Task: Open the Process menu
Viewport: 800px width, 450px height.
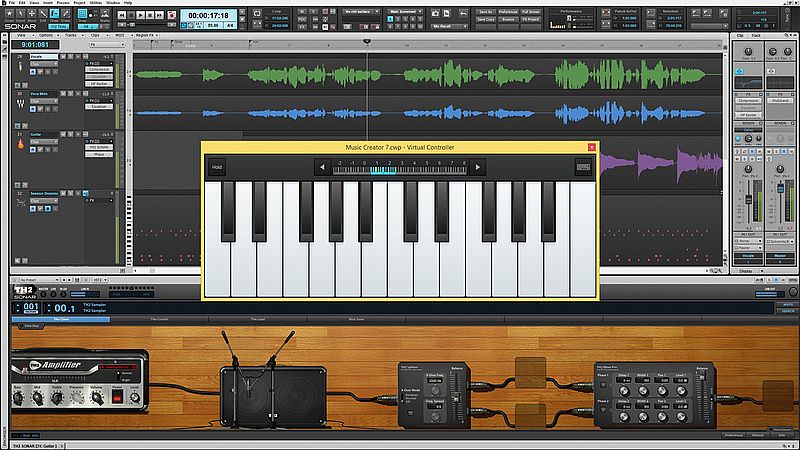Action: 63,3
